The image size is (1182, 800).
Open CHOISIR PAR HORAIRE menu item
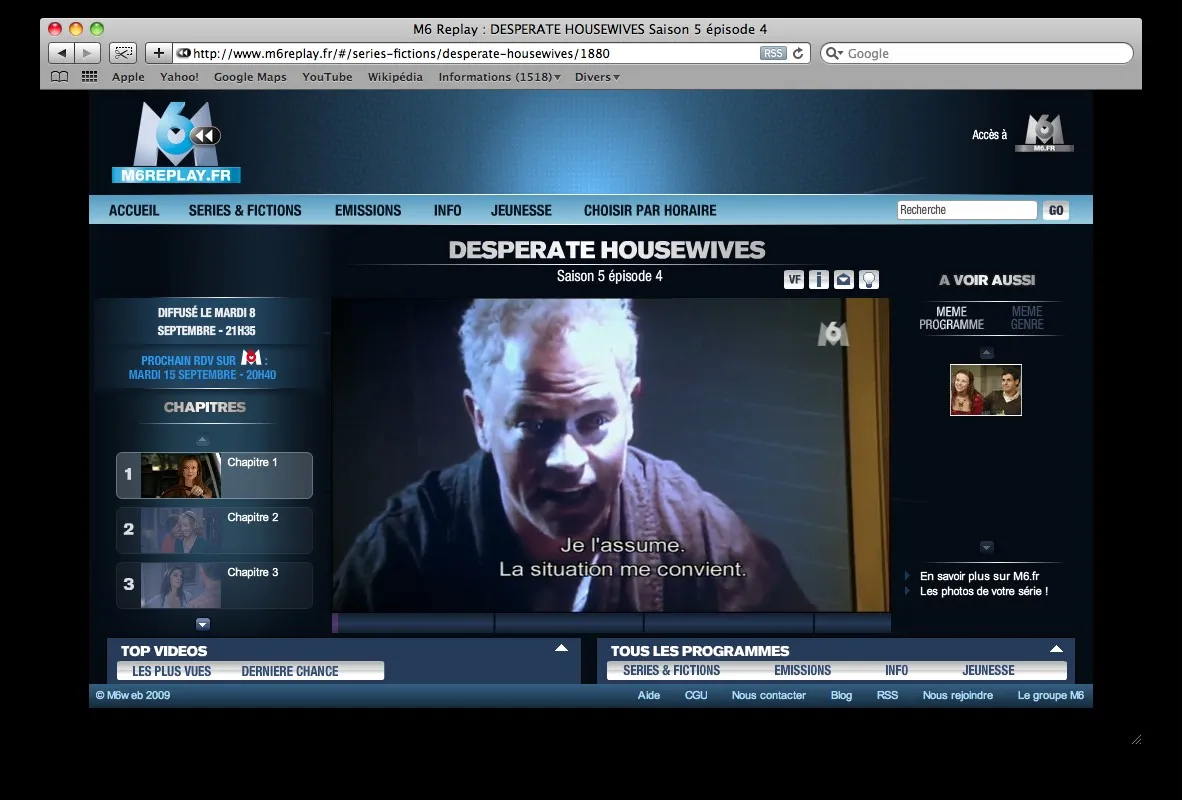[x=650, y=210]
